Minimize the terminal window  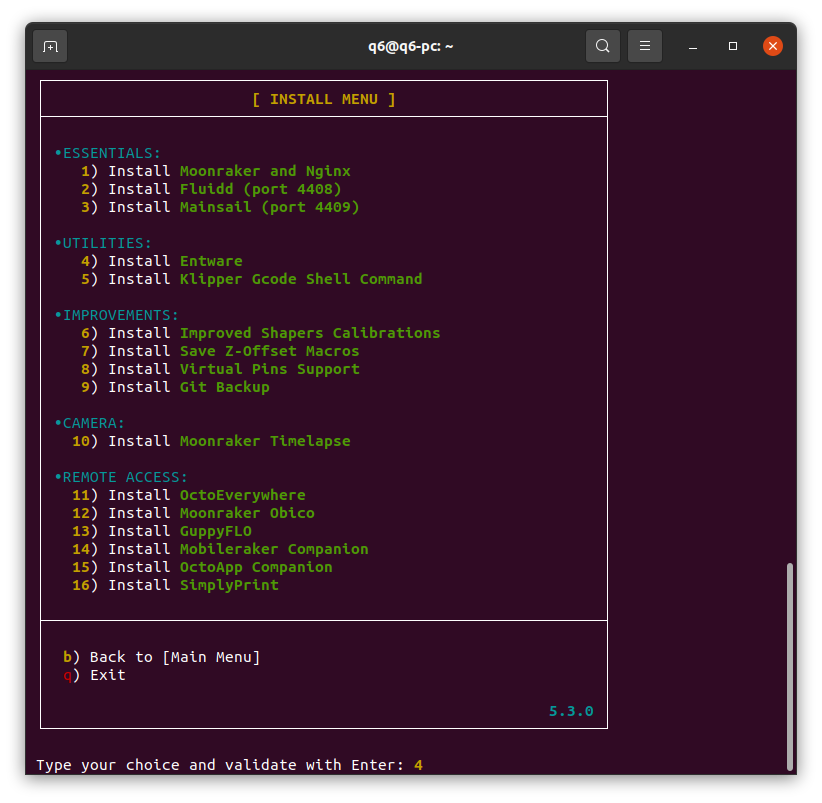tap(693, 47)
